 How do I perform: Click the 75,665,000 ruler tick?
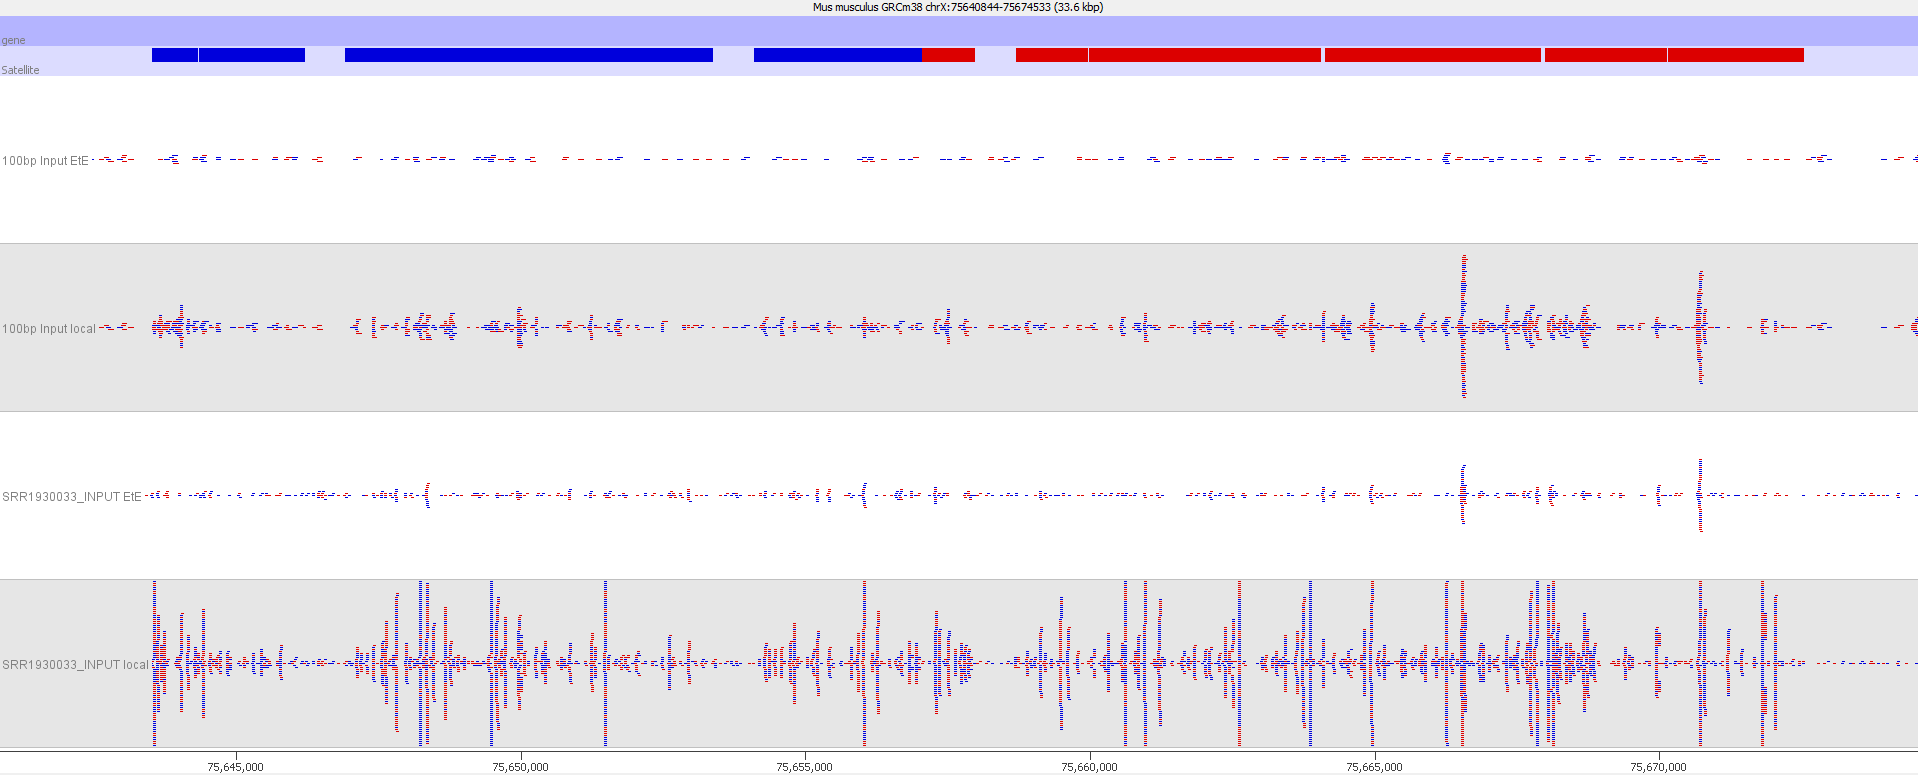click(x=1375, y=755)
